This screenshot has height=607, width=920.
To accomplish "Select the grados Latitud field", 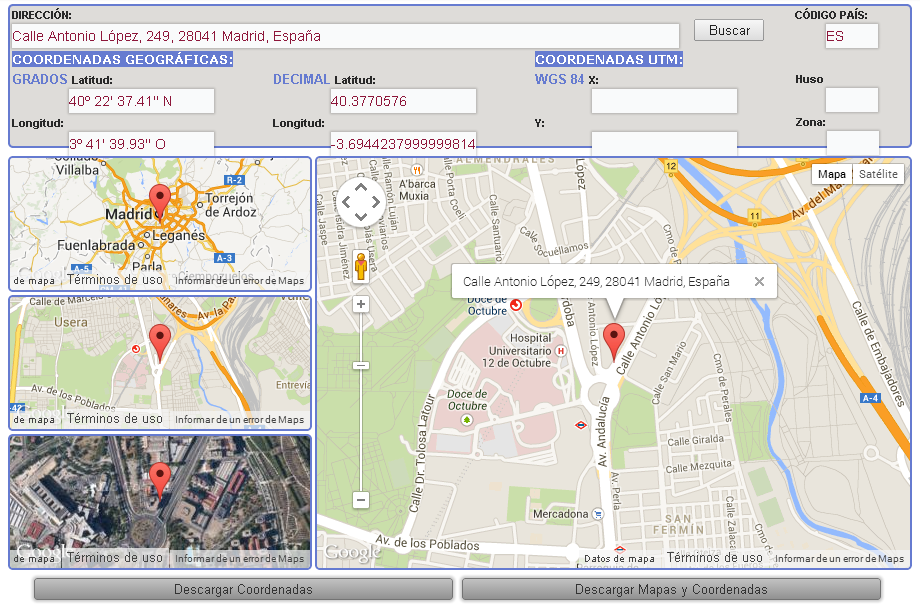I will [141, 101].
